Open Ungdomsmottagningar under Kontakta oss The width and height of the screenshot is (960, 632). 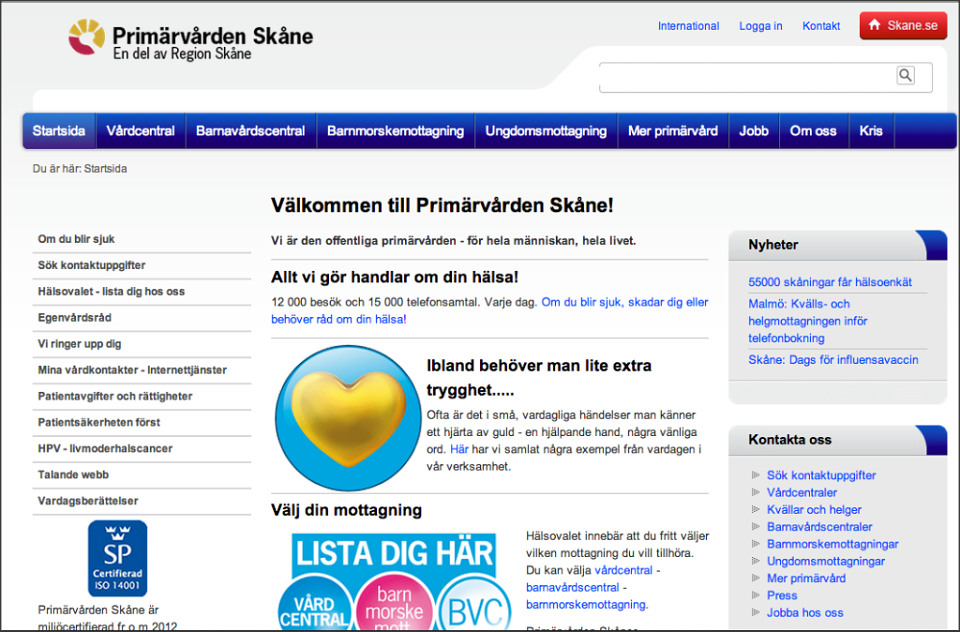[x=825, y=561]
